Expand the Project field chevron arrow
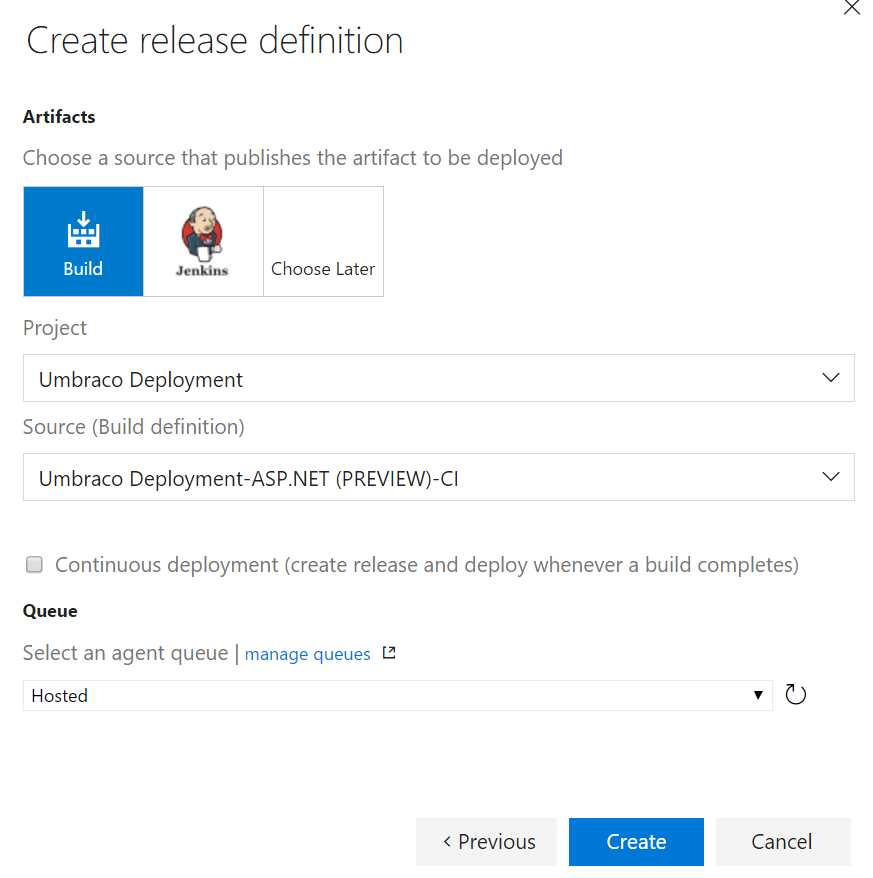873x878 pixels. [x=830, y=378]
